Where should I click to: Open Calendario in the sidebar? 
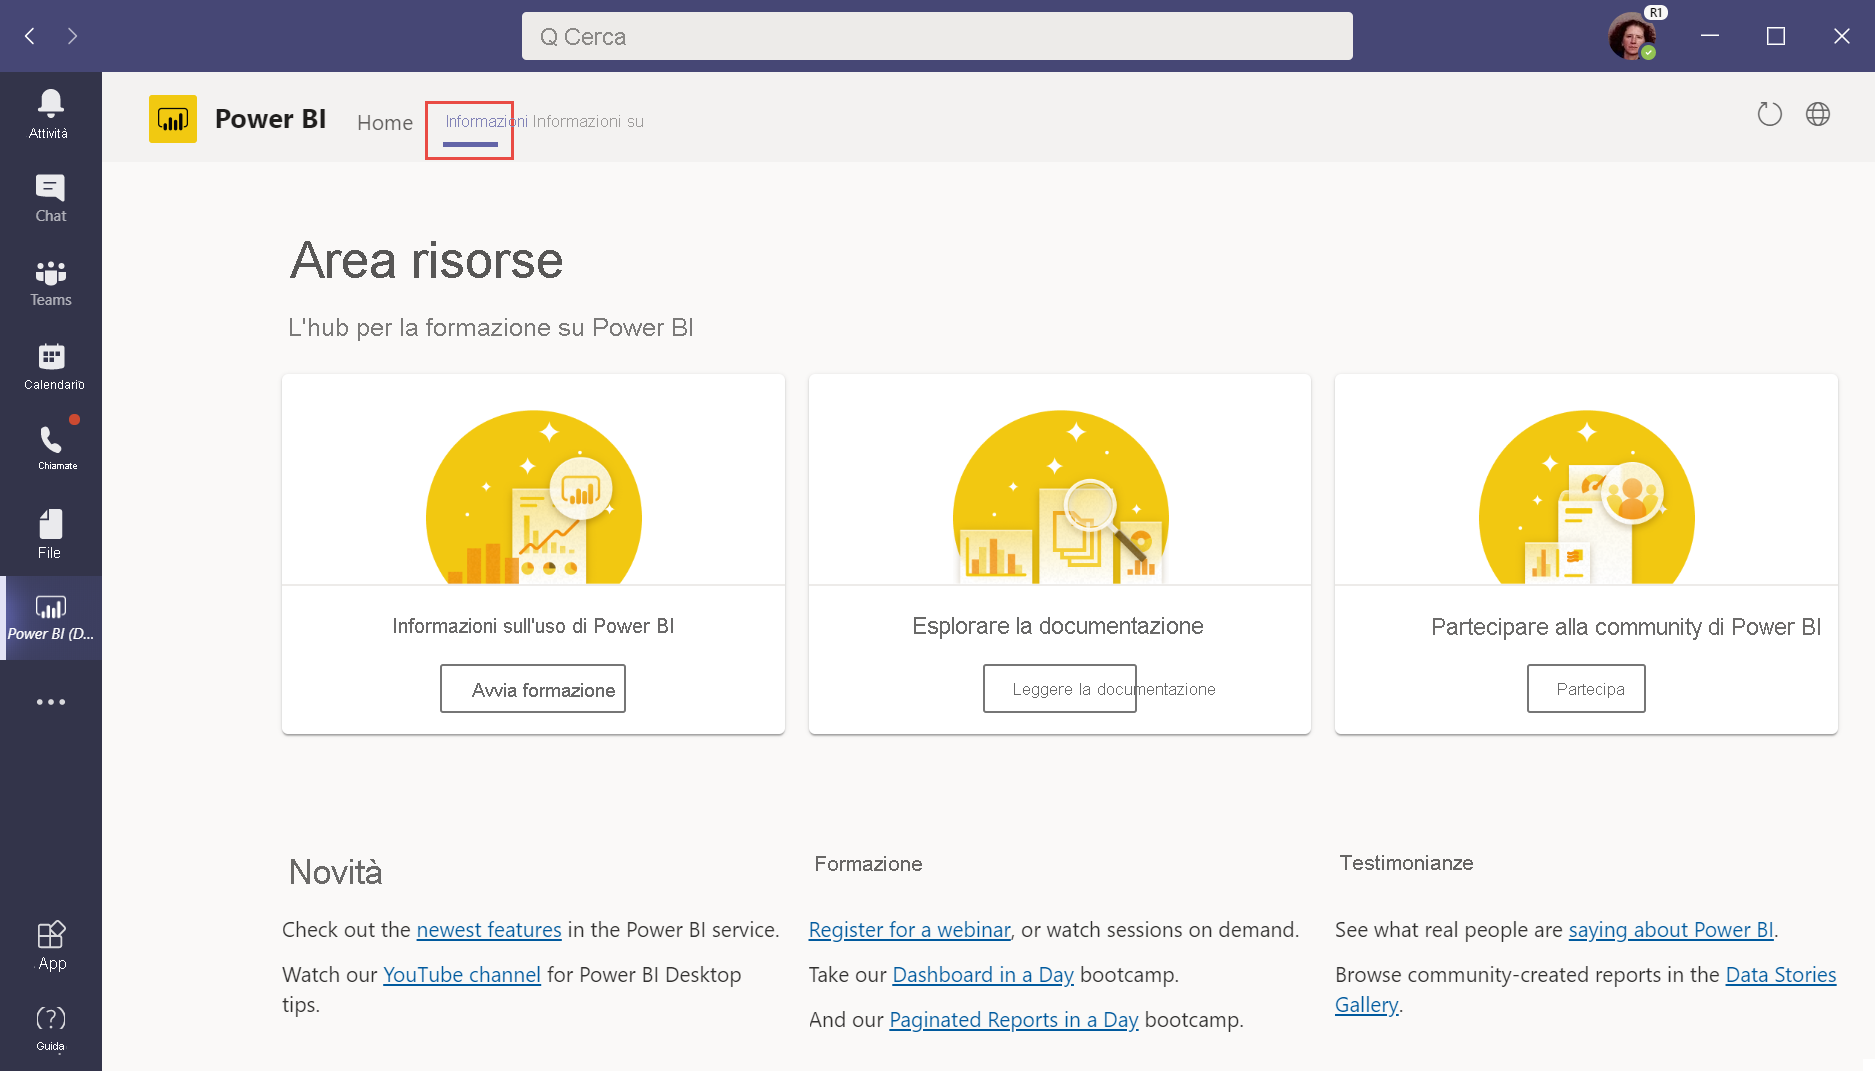coord(53,366)
